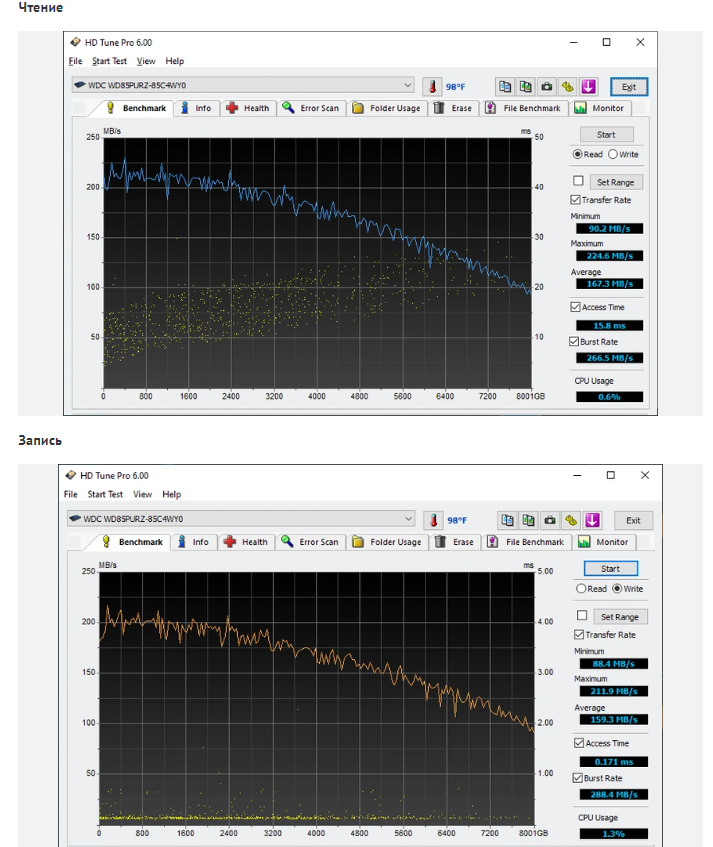
Task: Toggle Access Time checkbox in the top window
Action: point(576,307)
